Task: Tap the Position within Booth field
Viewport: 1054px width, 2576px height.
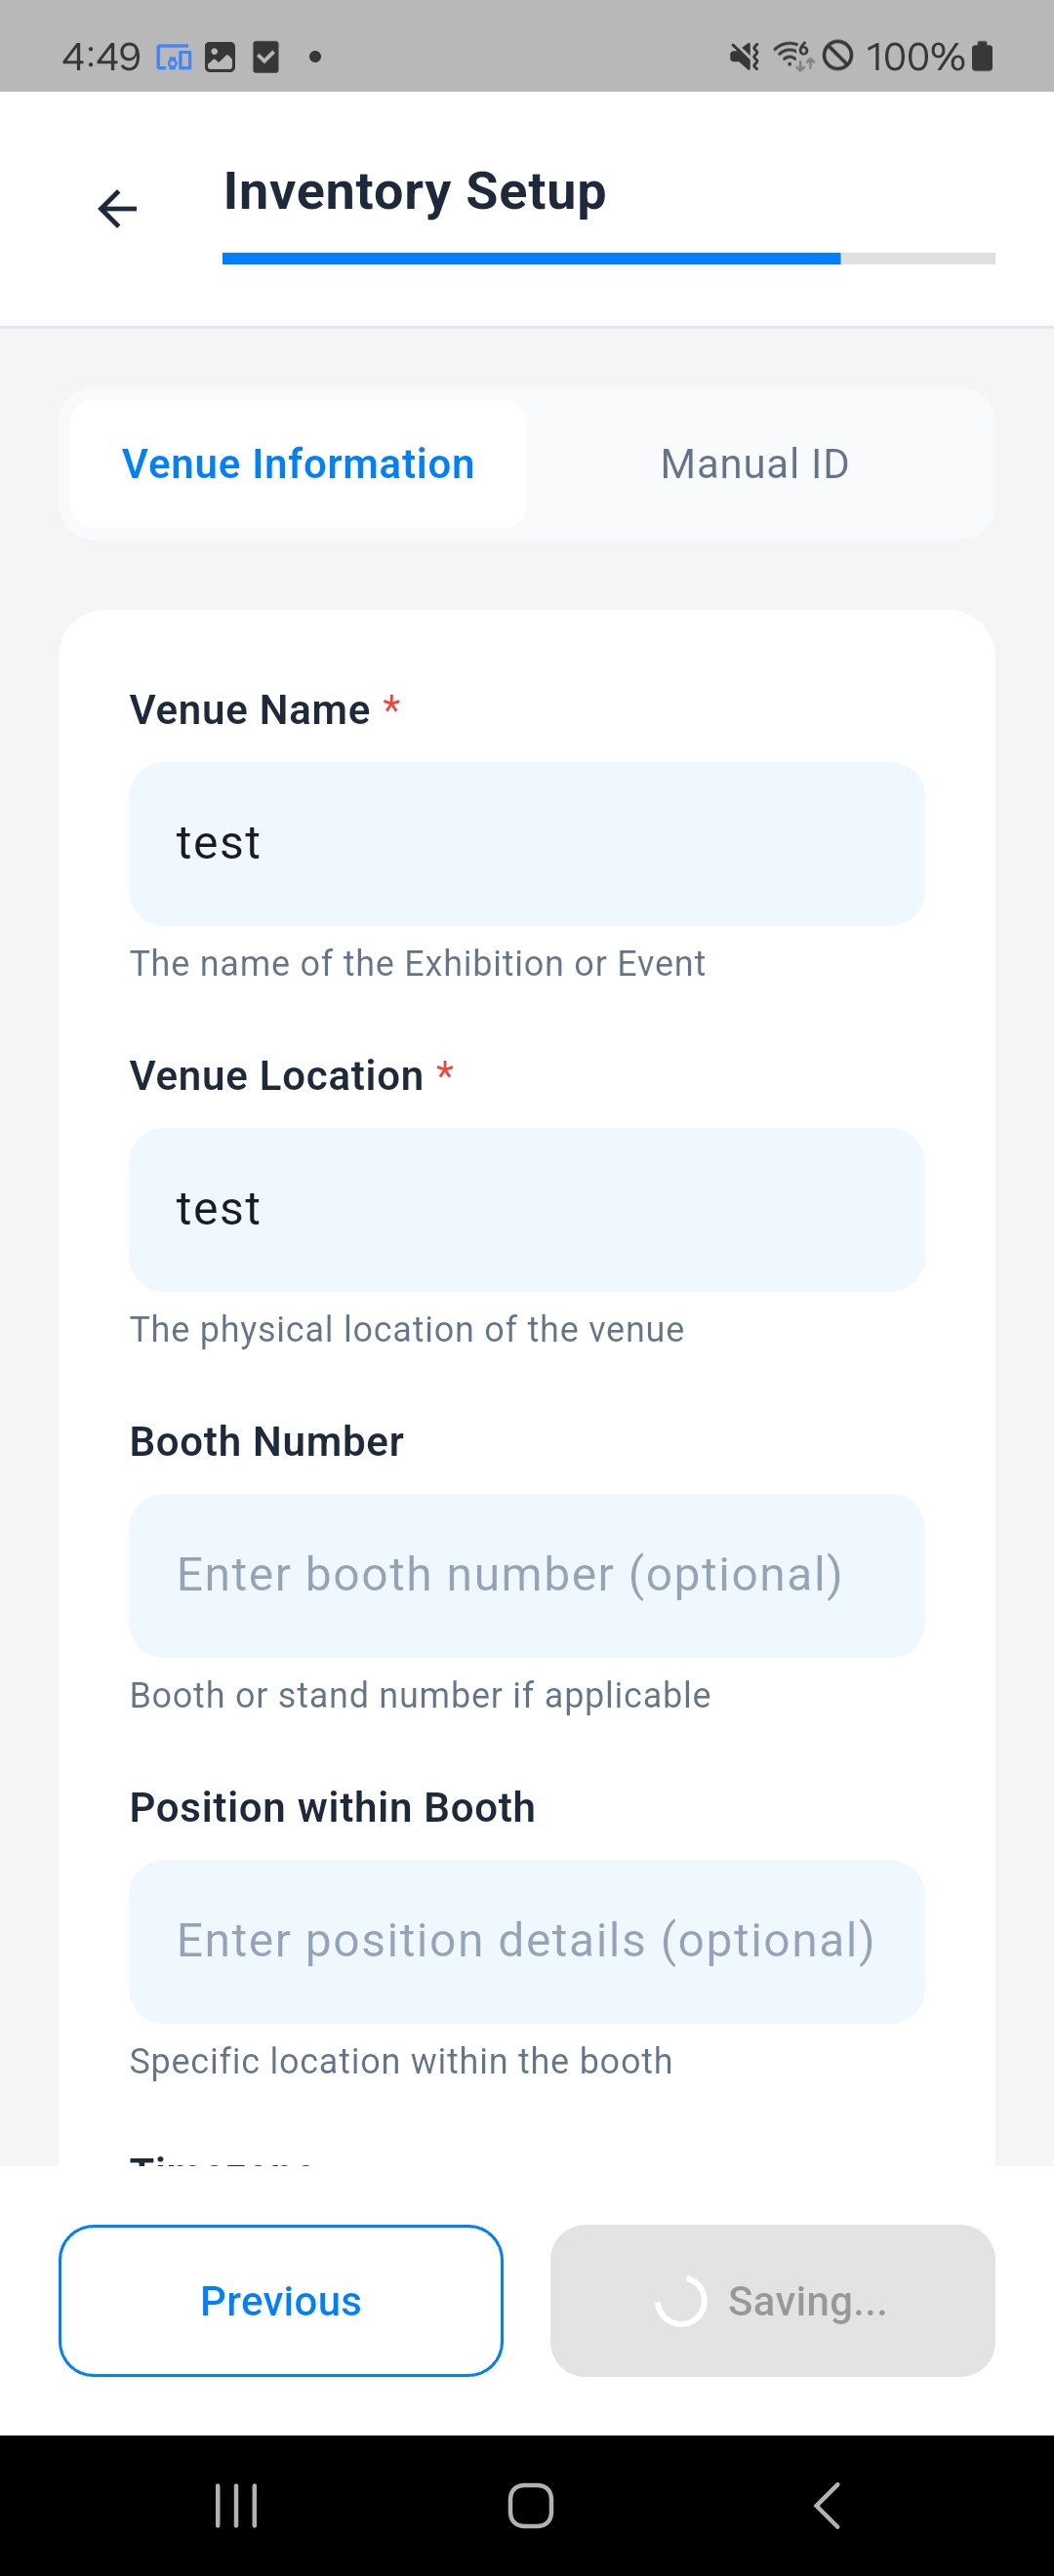Action: (x=527, y=1942)
